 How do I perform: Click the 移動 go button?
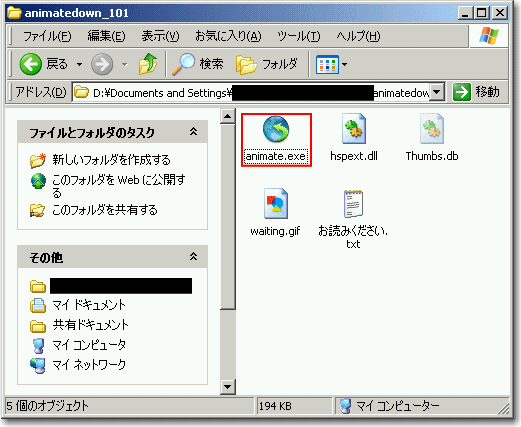(x=477, y=92)
